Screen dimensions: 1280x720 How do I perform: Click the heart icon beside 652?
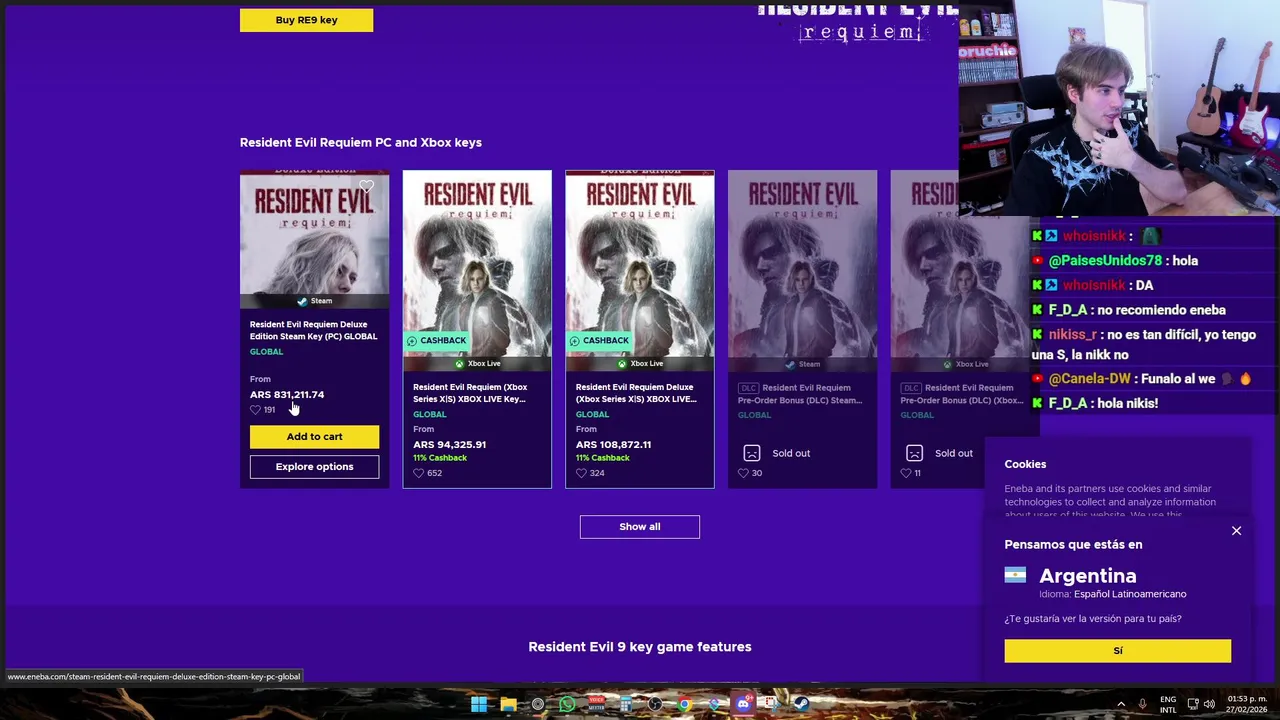tap(419, 473)
